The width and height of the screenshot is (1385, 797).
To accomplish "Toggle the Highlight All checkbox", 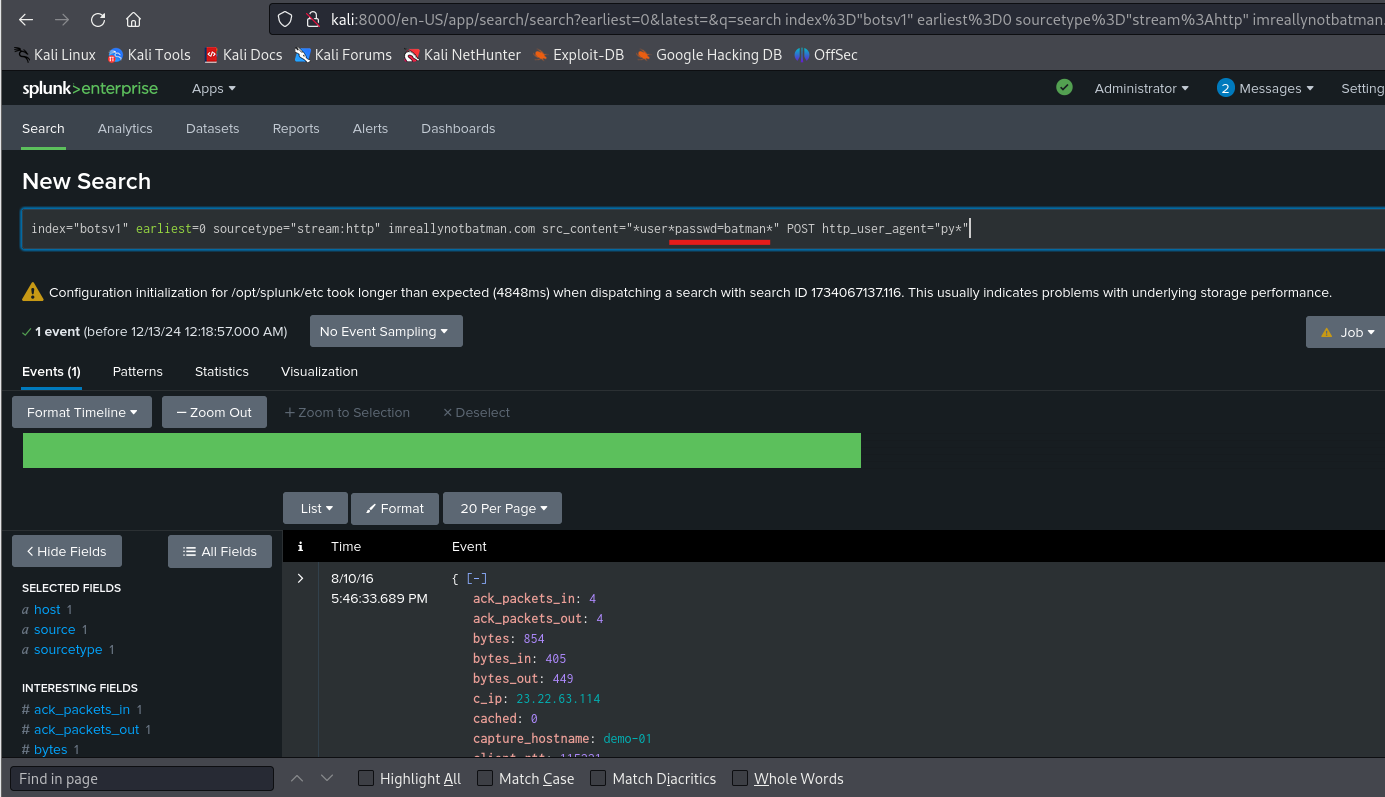I will coord(366,778).
